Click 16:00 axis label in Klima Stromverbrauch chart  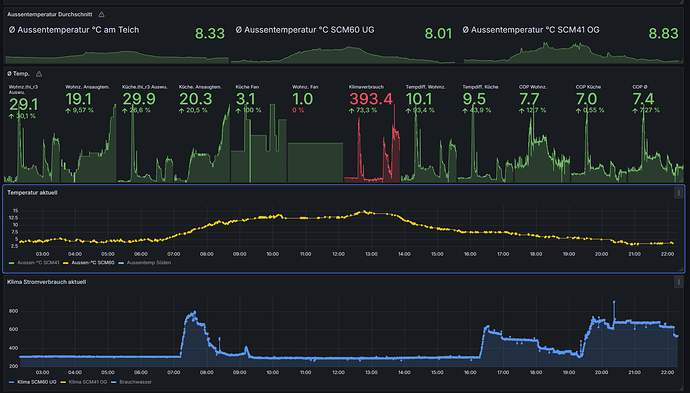(x=470, y=373)
